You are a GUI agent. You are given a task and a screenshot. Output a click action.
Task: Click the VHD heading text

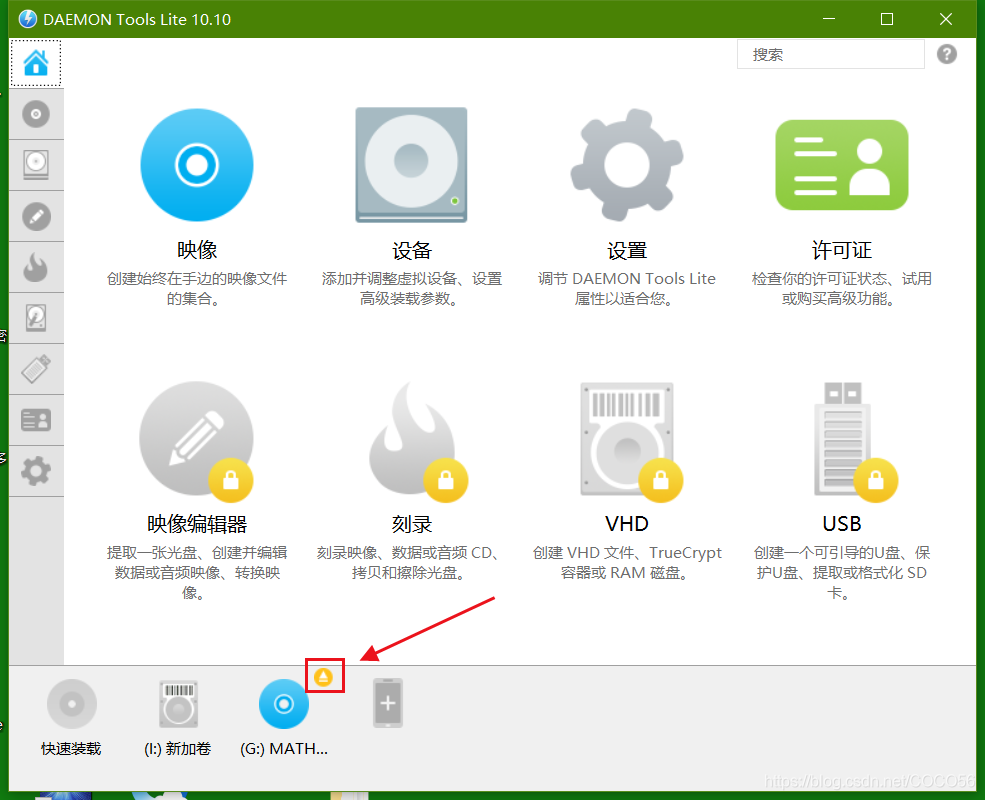coord(626,524)
